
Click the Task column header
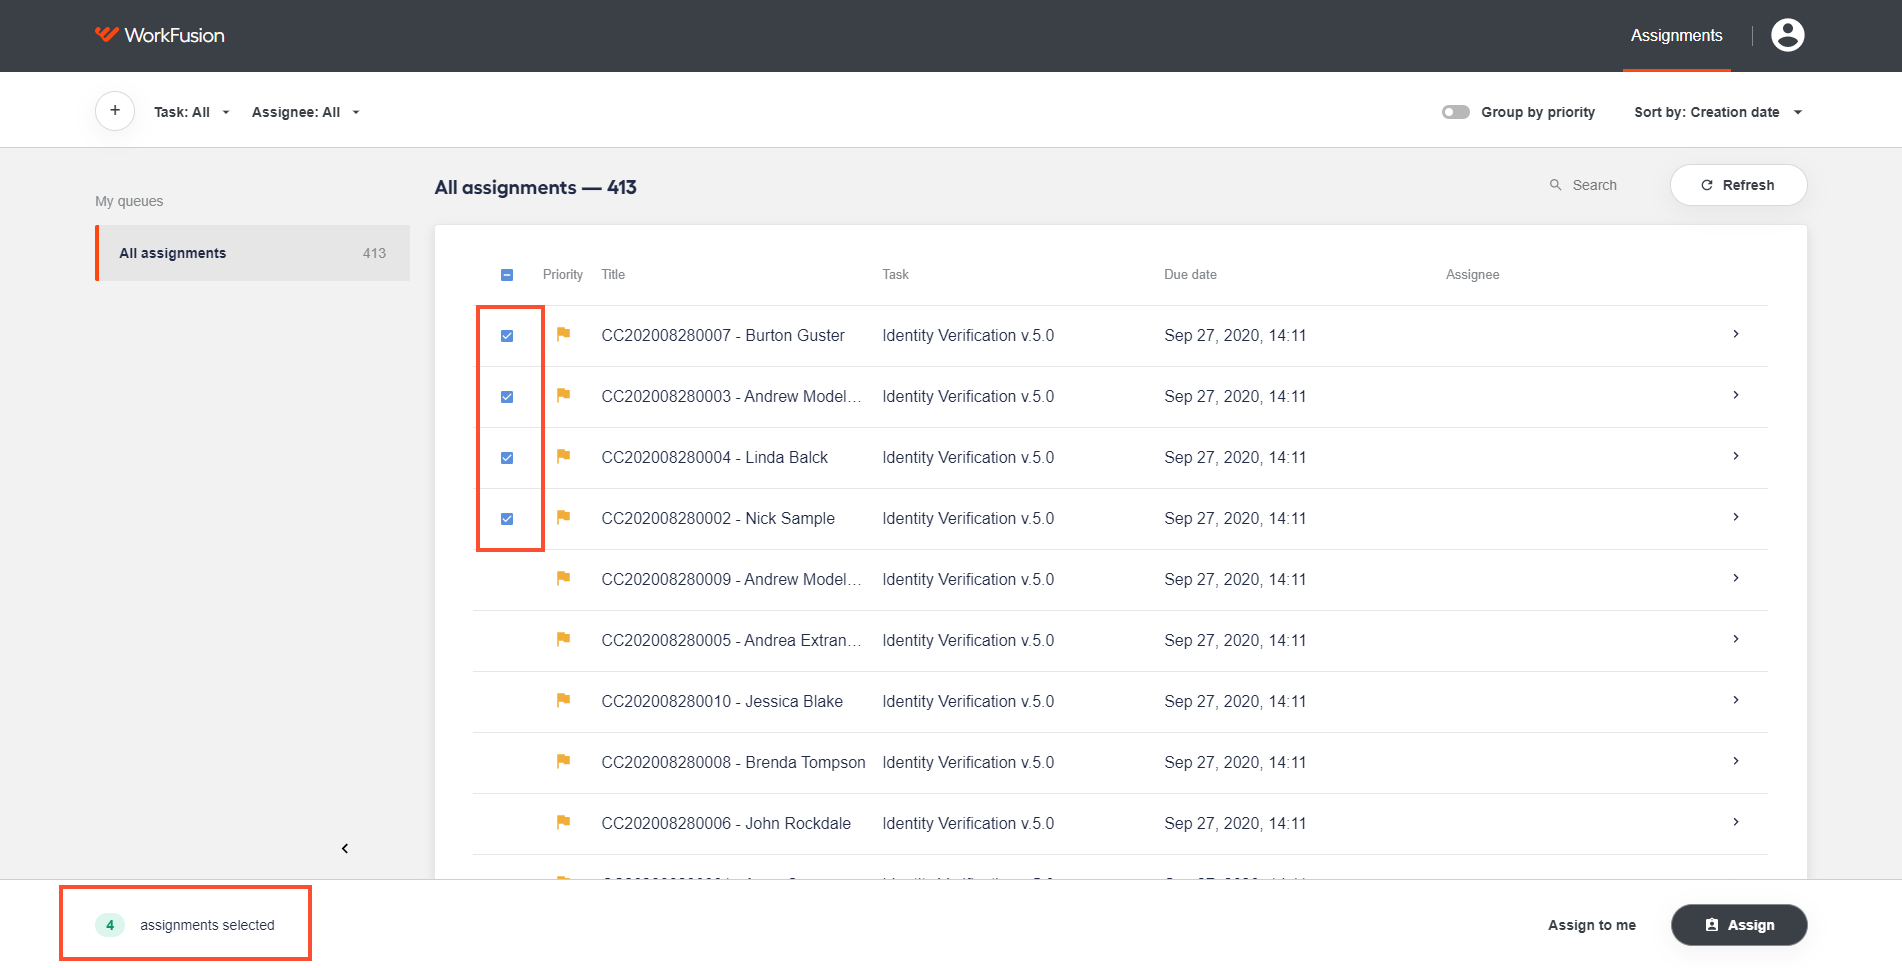coord(895,274)
